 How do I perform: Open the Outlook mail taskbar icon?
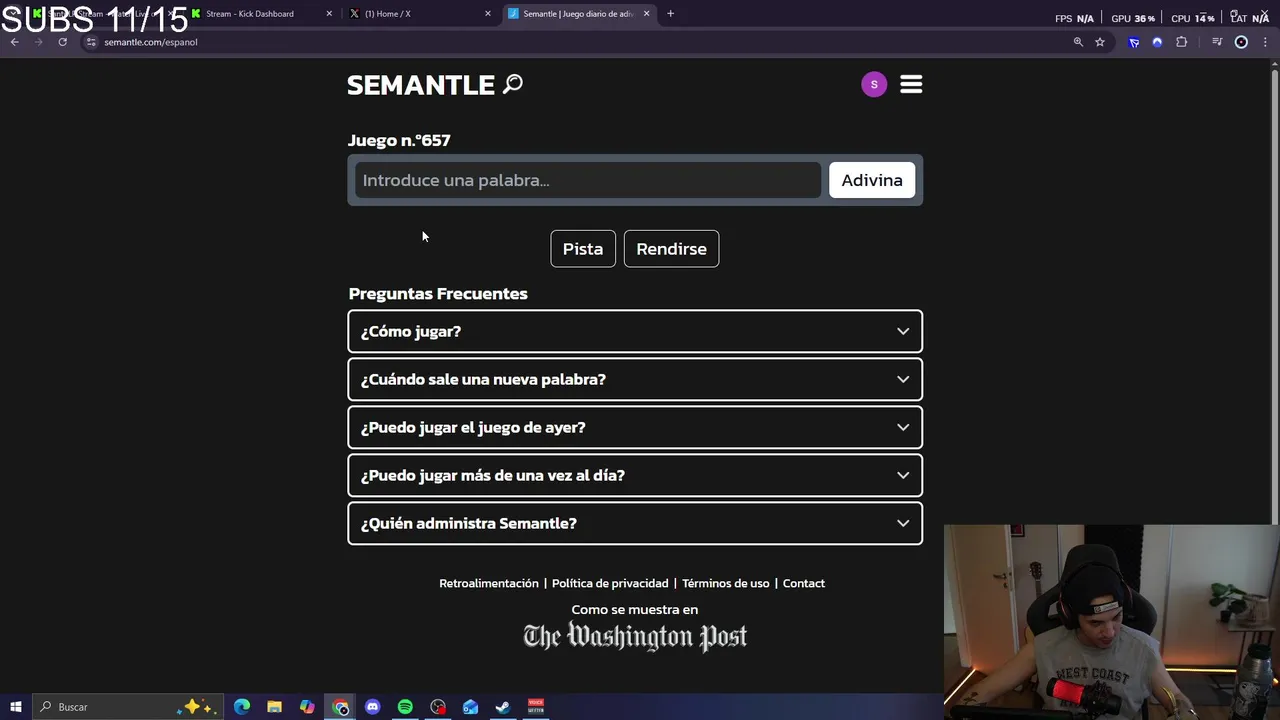click(470, 707)
